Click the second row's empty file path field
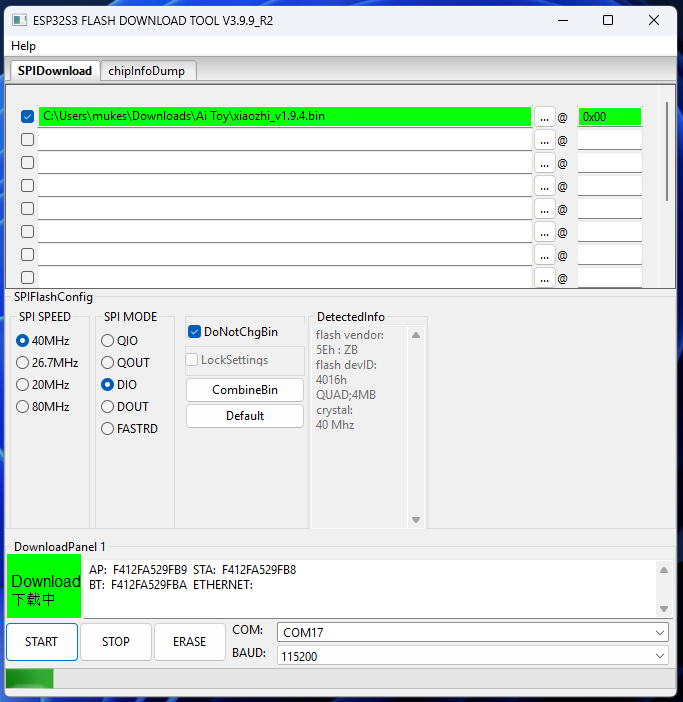This screenshot has height=702, width=683. (285, 140)
